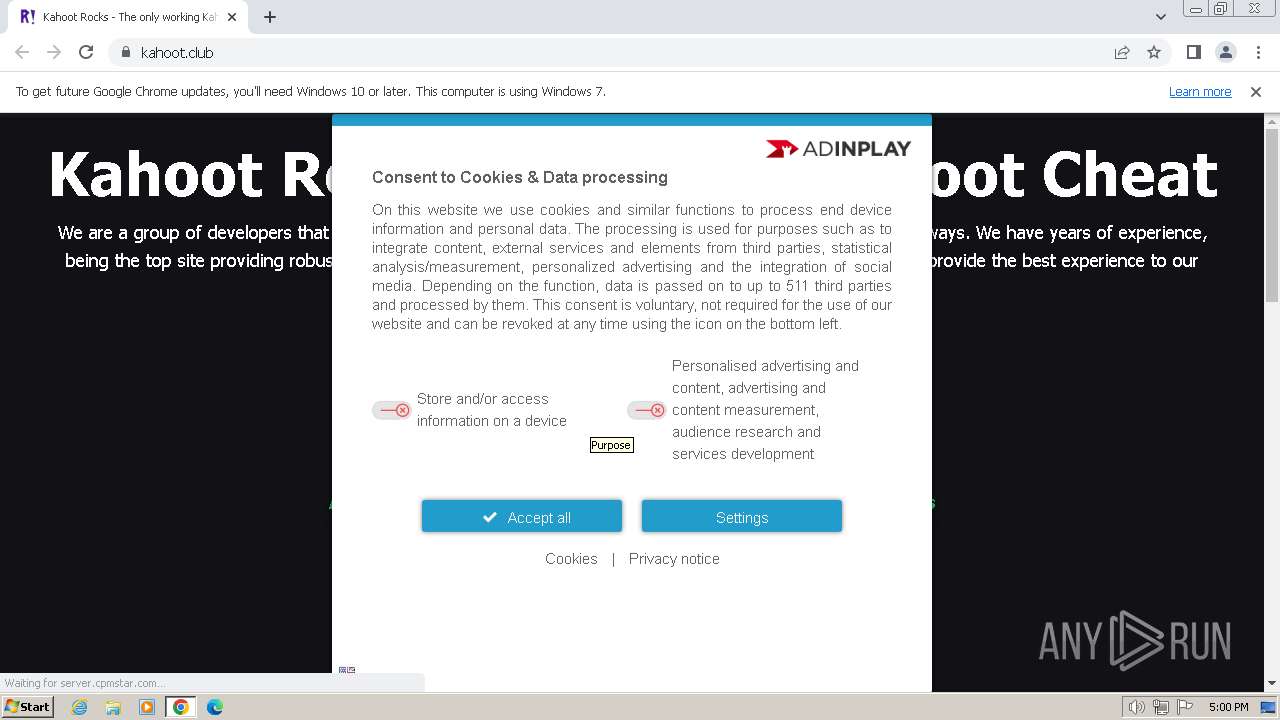Close the Kahoot Rocks tab

232,17
